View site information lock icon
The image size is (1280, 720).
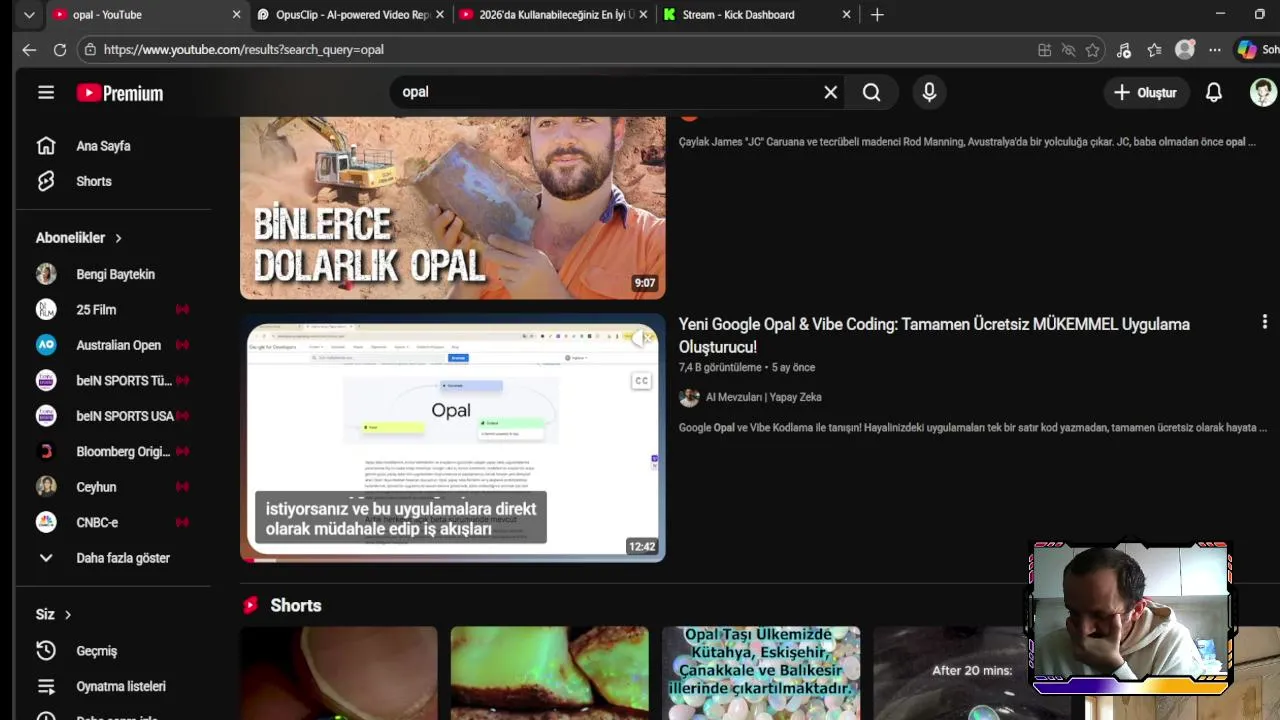coord(90,49)
